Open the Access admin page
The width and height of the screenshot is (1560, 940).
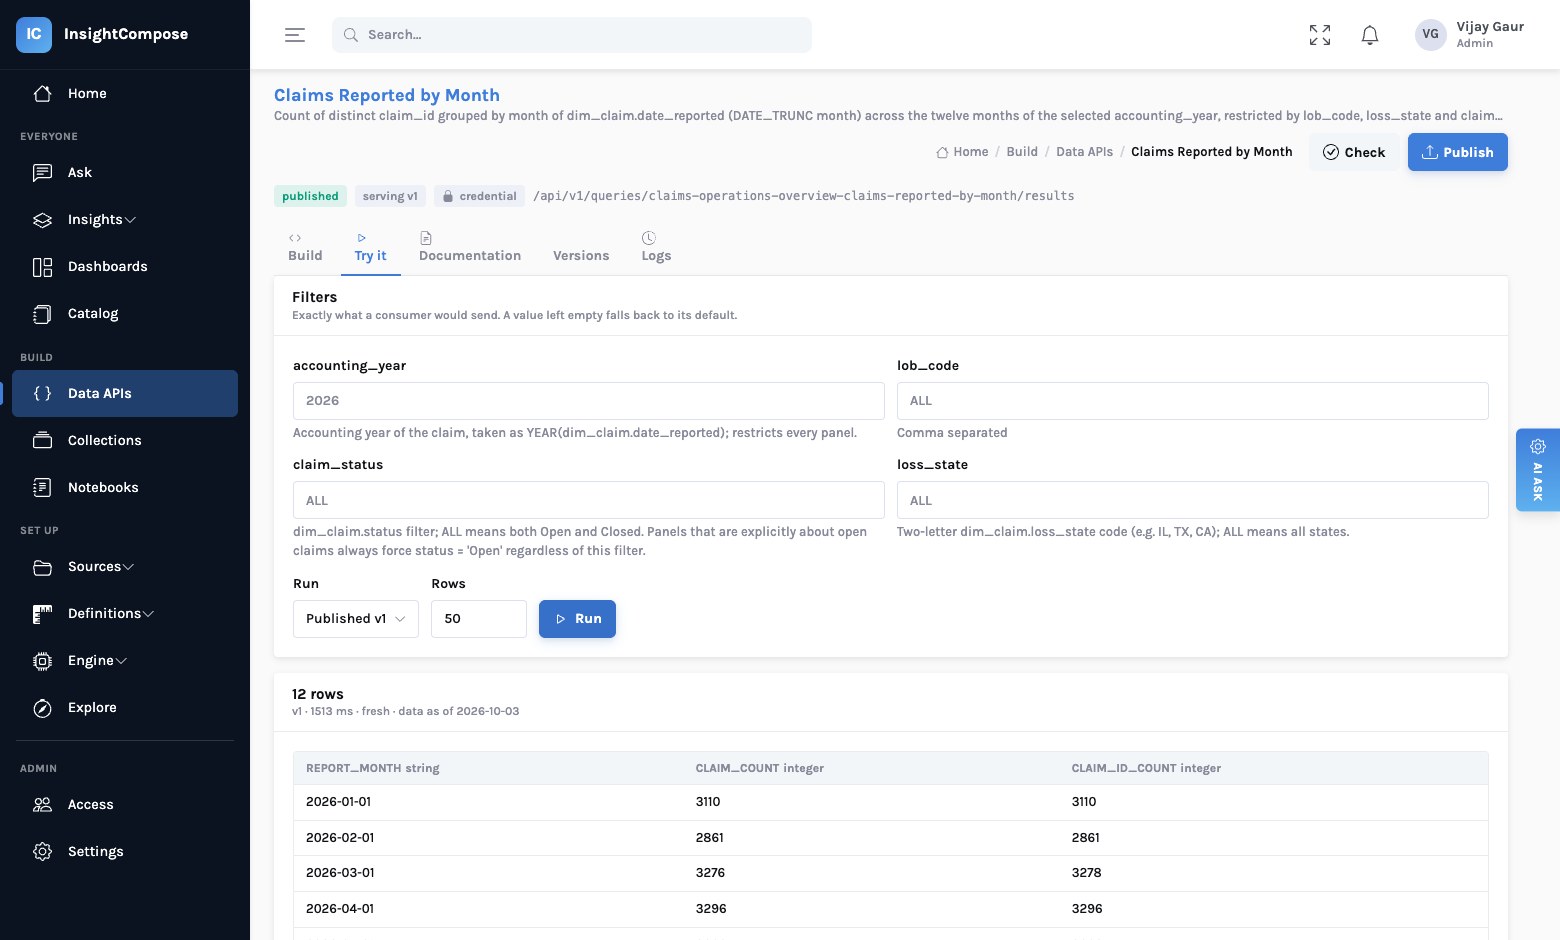pyautogui.click(x=125, y=804)
